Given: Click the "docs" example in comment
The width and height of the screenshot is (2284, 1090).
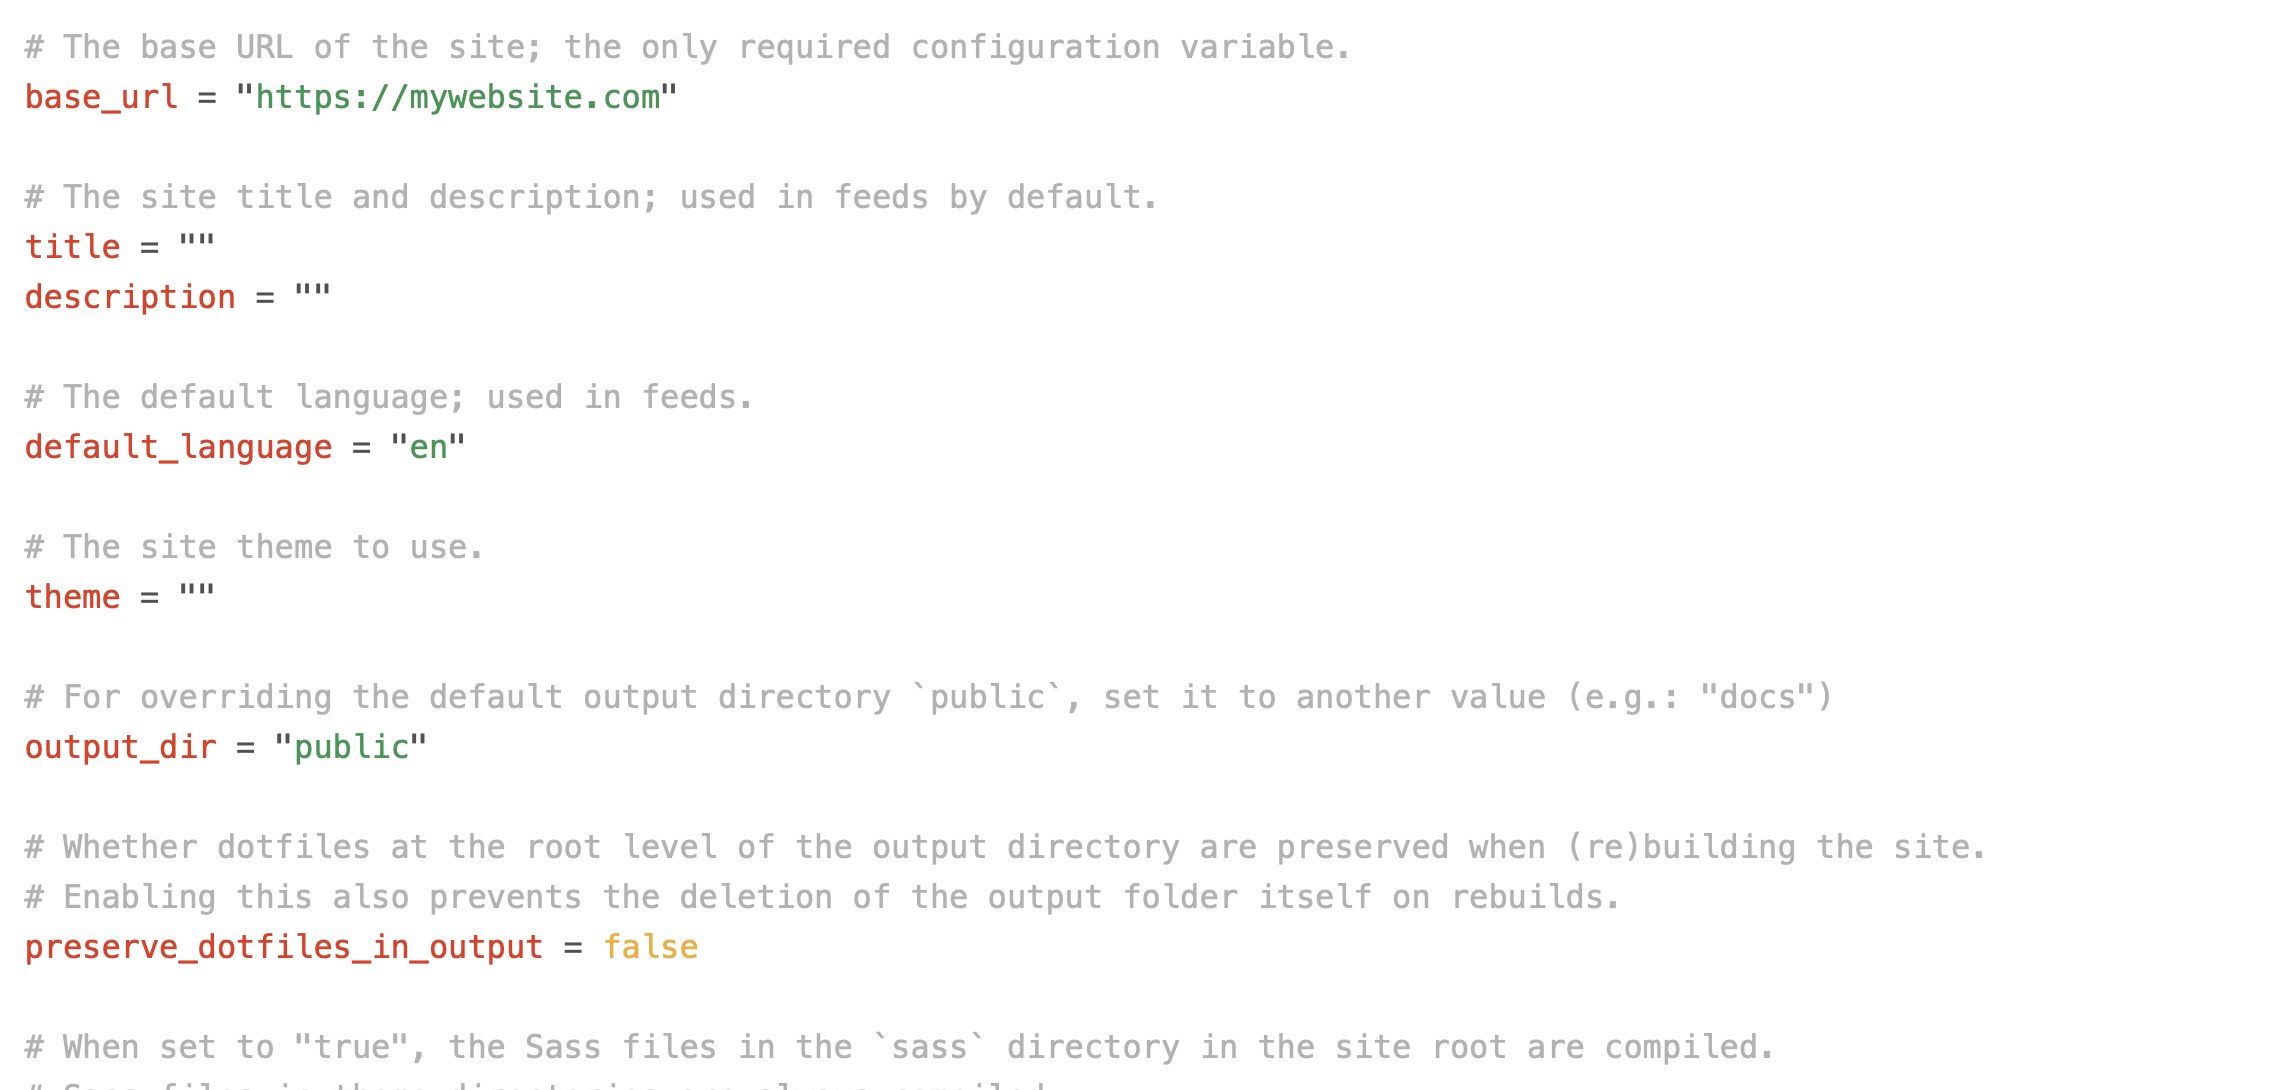Looking at the screenshot, I should coord(1757,697).
